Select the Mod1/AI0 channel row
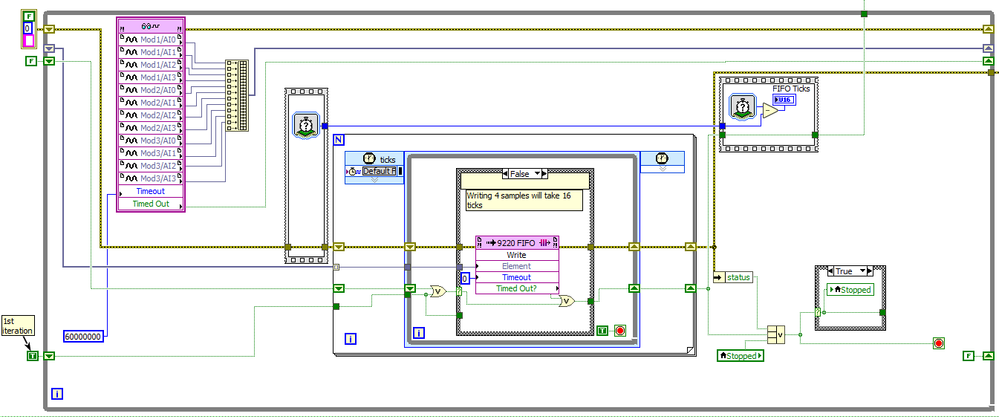This screenshot has width=999, height=417. click(x=150, y=39)
